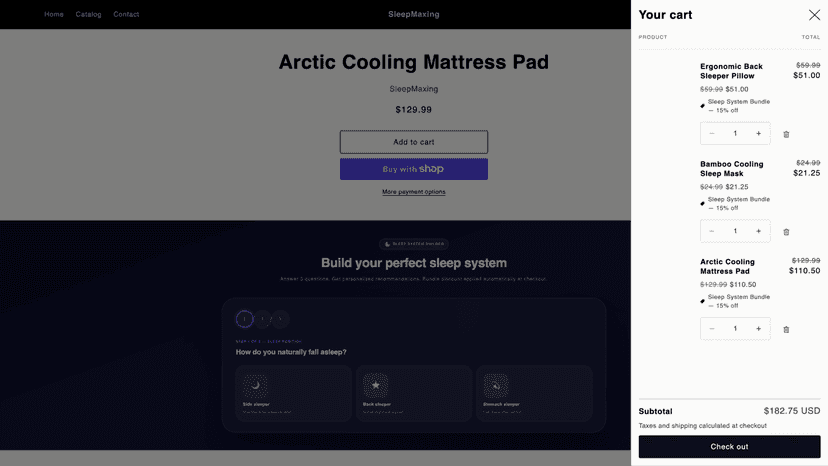828x466 pixels.
Task: Open the Ergonomic Back Sleeper Pillow product link
Action: tap(731, 71)
